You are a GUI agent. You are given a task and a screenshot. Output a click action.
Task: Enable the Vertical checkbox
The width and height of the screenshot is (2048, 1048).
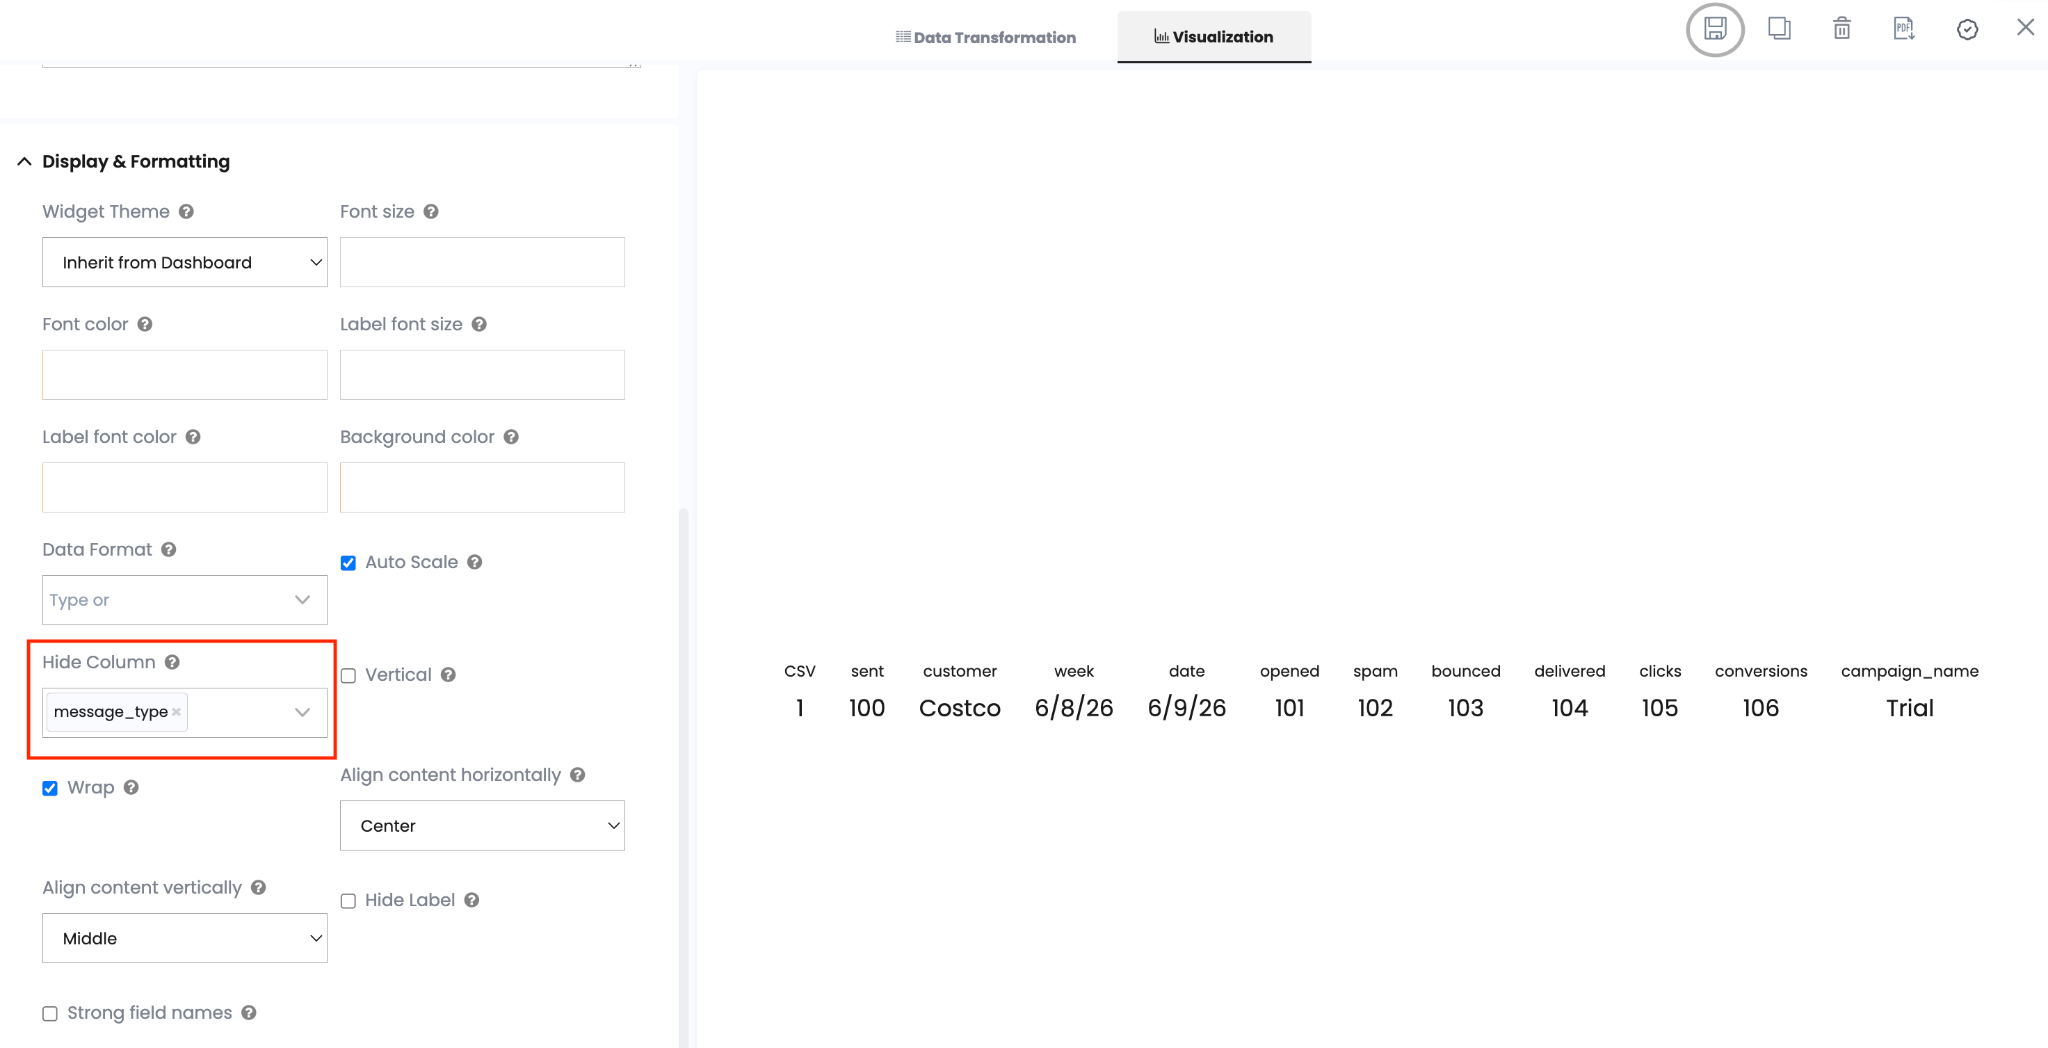tap(348, 676)
